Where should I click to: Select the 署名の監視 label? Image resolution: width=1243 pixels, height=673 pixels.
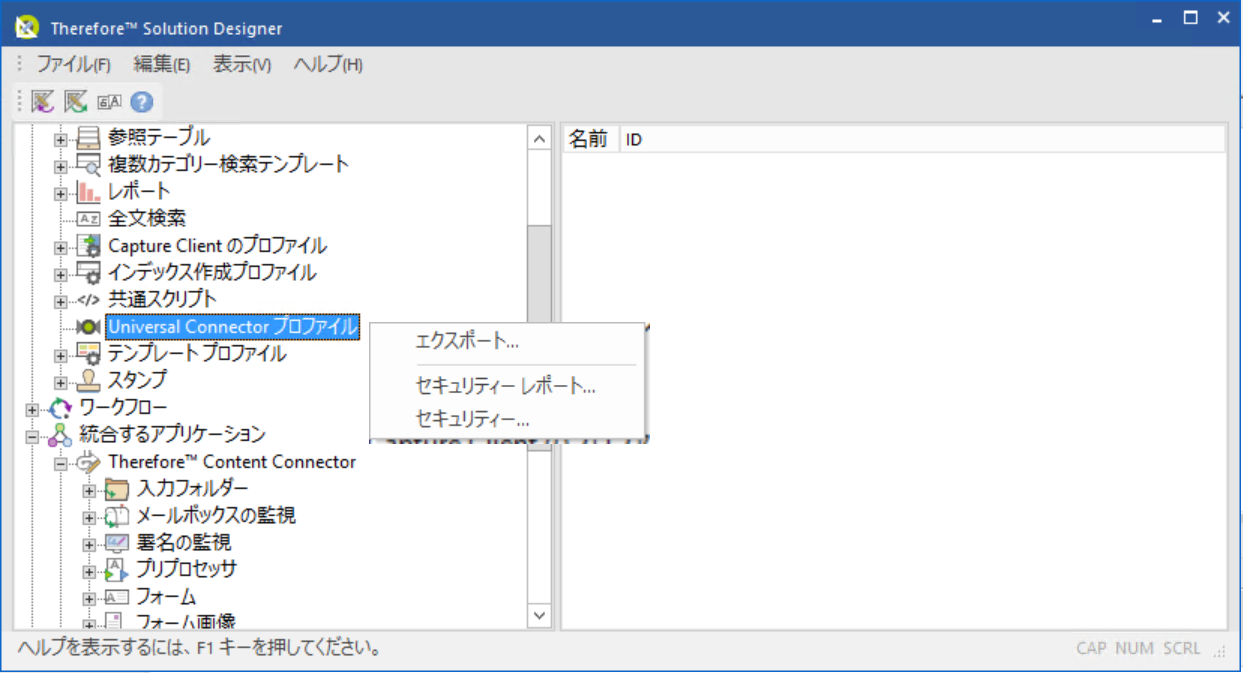click(x=183, y=542)
